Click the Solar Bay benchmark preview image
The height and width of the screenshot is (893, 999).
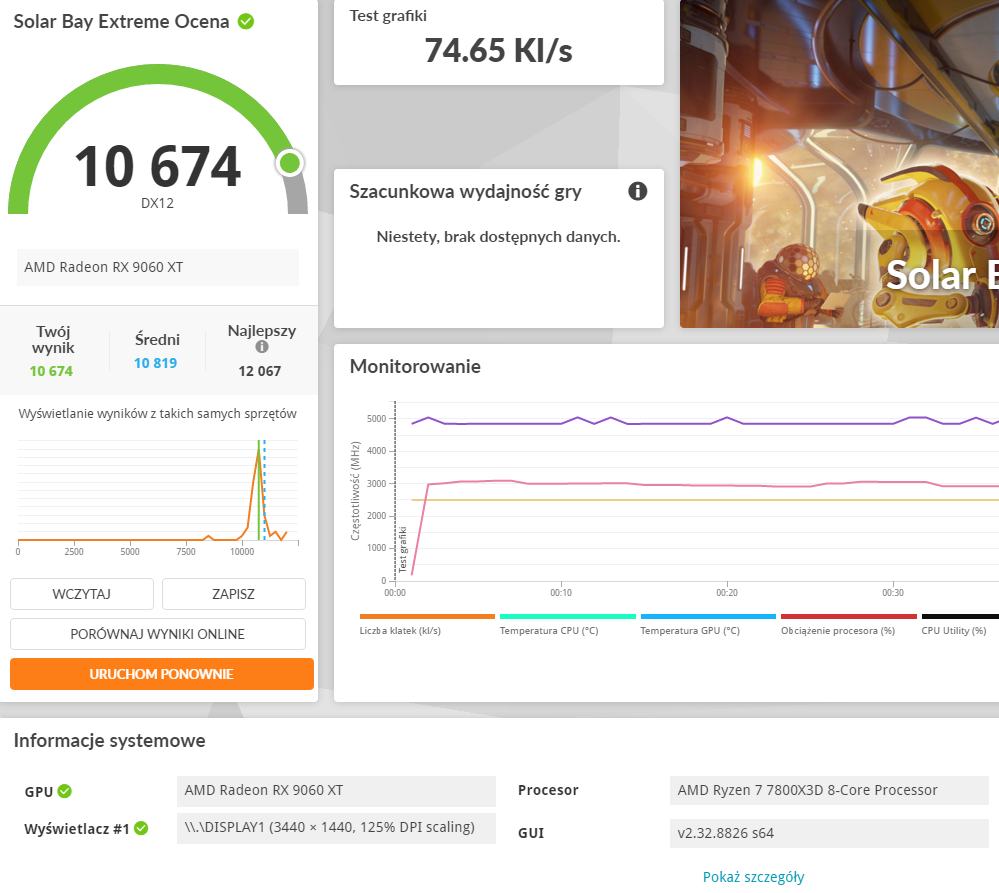(839, 164)
